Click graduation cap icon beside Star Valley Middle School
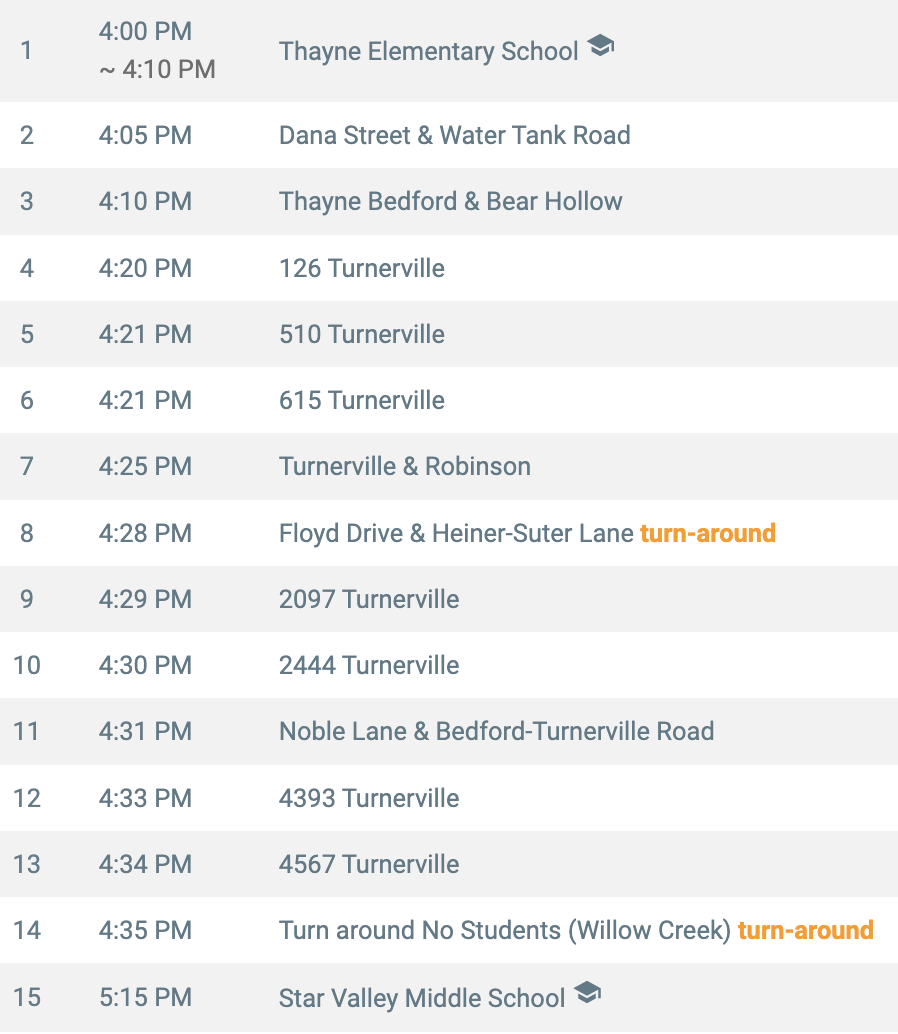The height and width of the screenshot is (1034, 898). coord(587,992)
